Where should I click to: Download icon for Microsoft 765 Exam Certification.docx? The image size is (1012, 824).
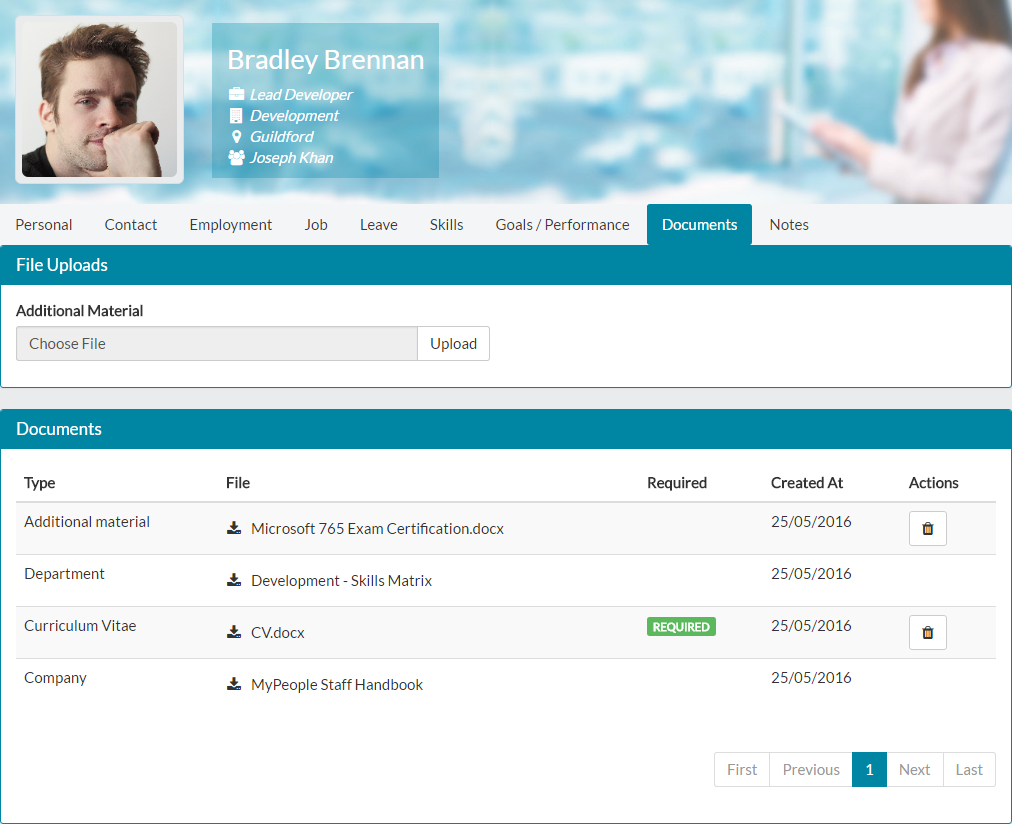[x=234, y=528]
